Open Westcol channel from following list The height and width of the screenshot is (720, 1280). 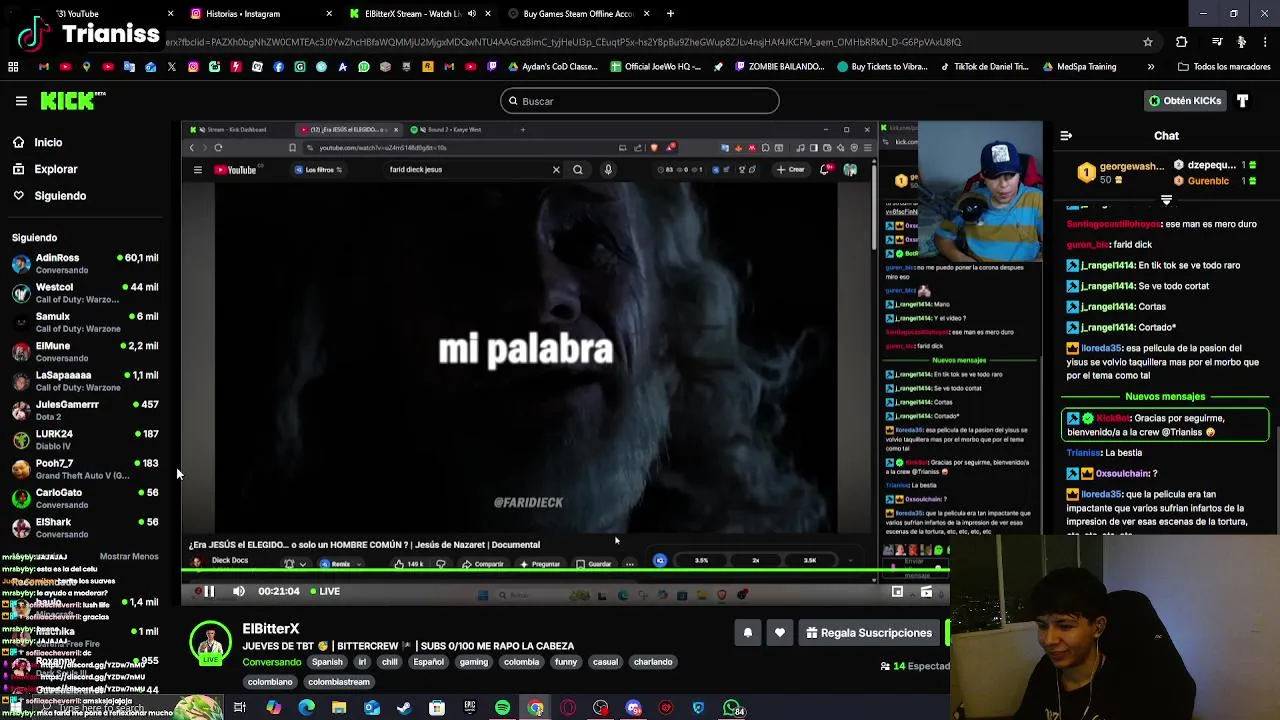click(x=85, y=293)
